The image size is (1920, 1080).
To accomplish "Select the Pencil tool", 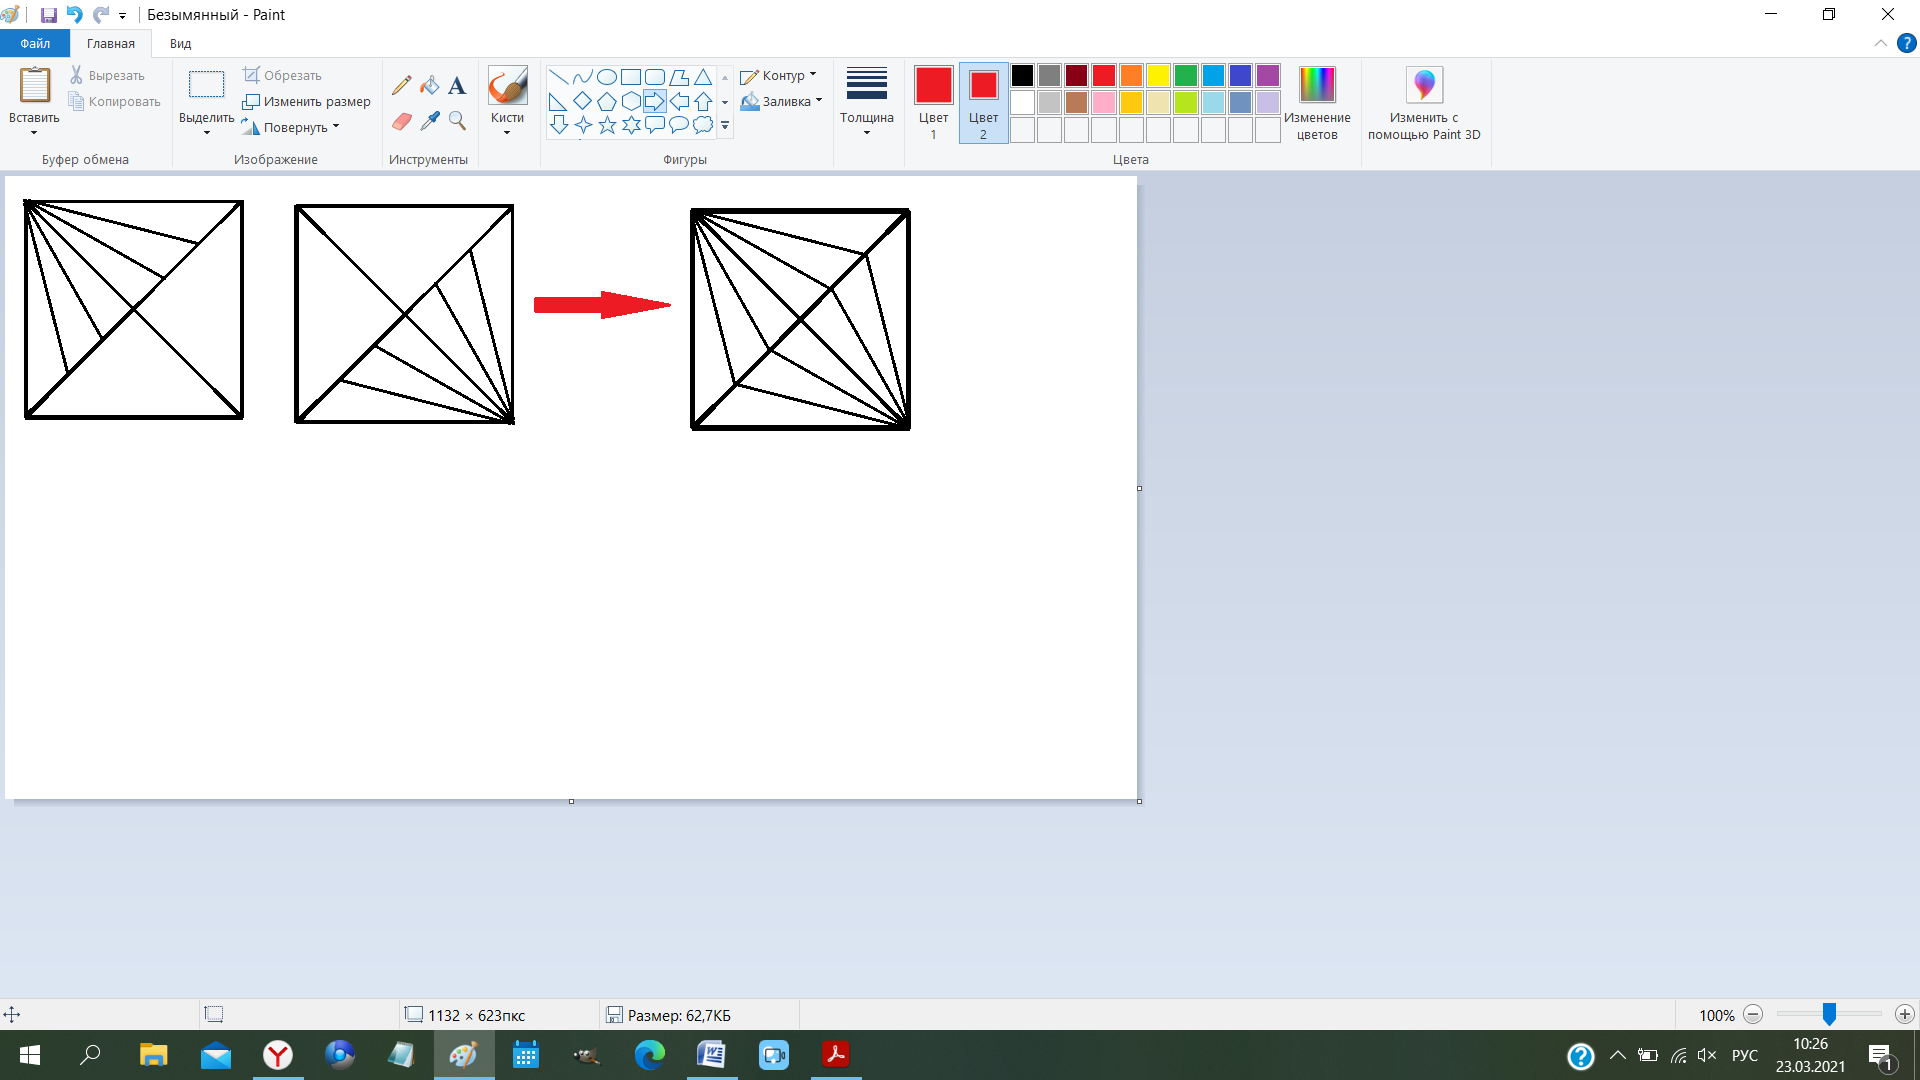I will [x=401, y=86].
